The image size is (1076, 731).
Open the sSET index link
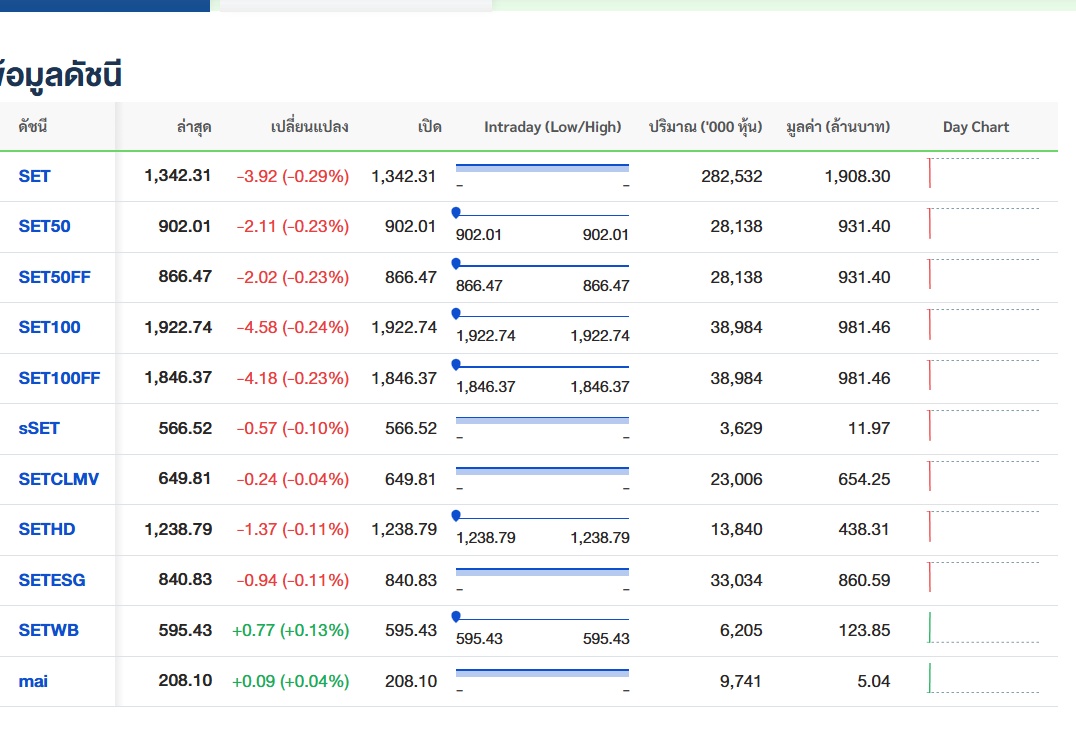(x=39, y=428)
